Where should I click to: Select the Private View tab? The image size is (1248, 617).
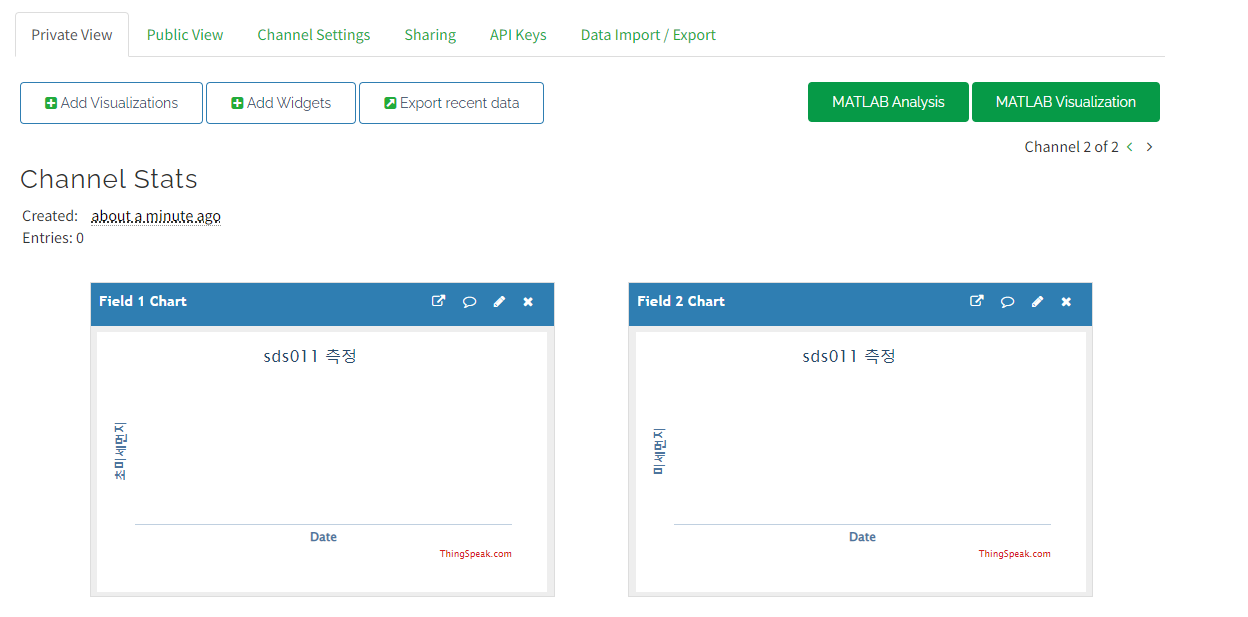click(72, 35)
